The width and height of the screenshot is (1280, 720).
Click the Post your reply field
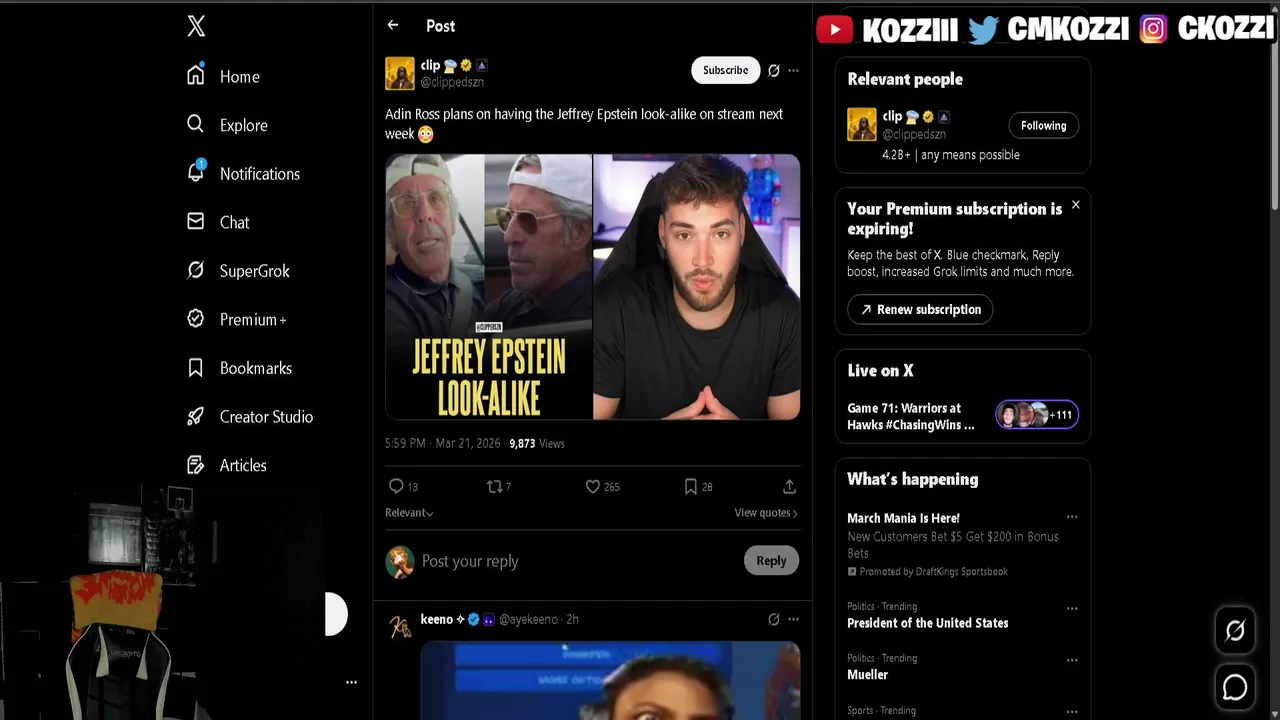[575, 561]
